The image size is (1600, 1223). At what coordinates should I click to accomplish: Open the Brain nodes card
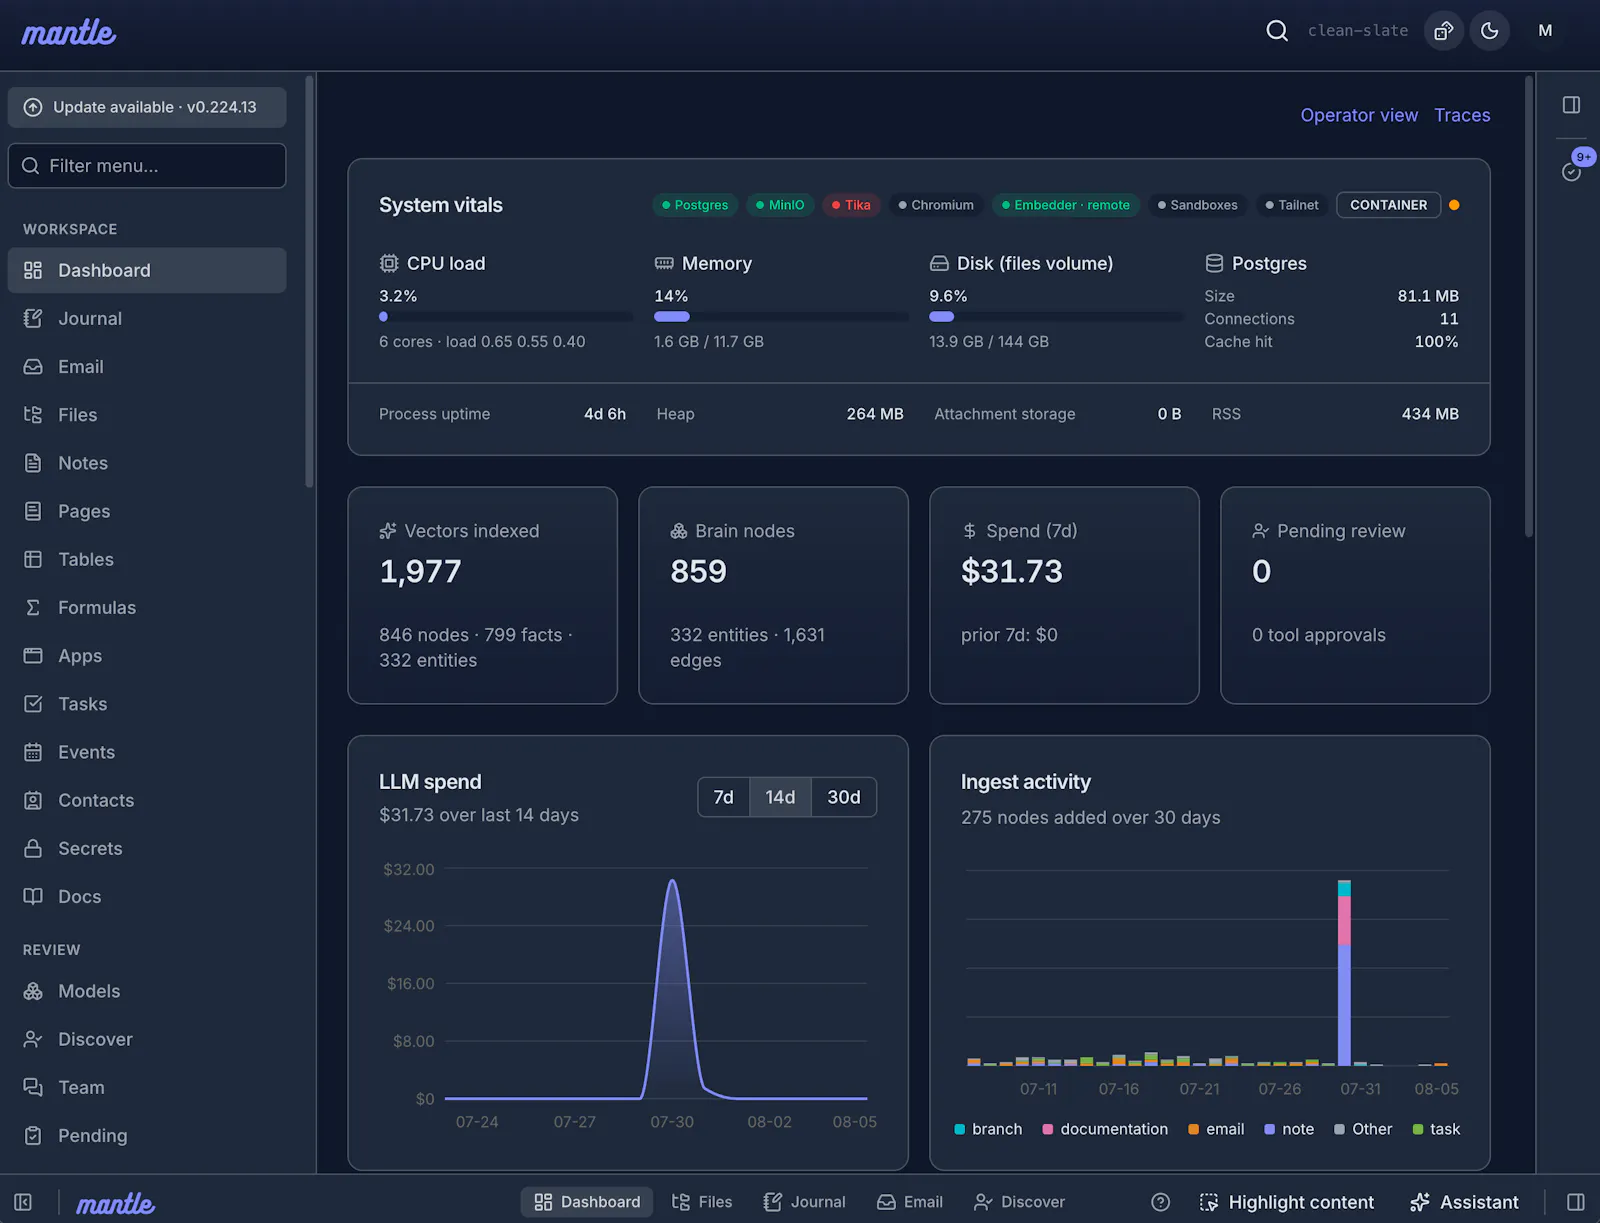coord(773,595)
